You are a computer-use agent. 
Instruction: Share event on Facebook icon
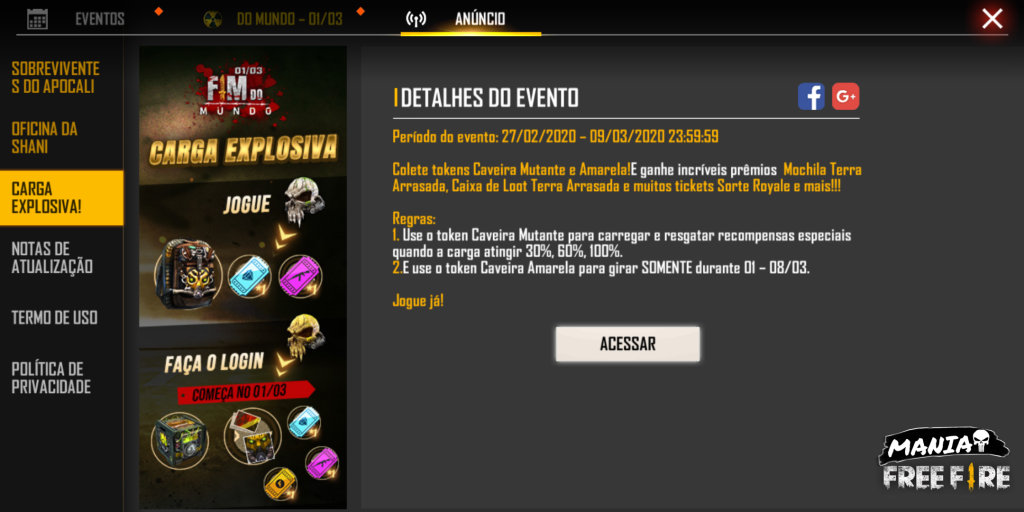point(811,97)
